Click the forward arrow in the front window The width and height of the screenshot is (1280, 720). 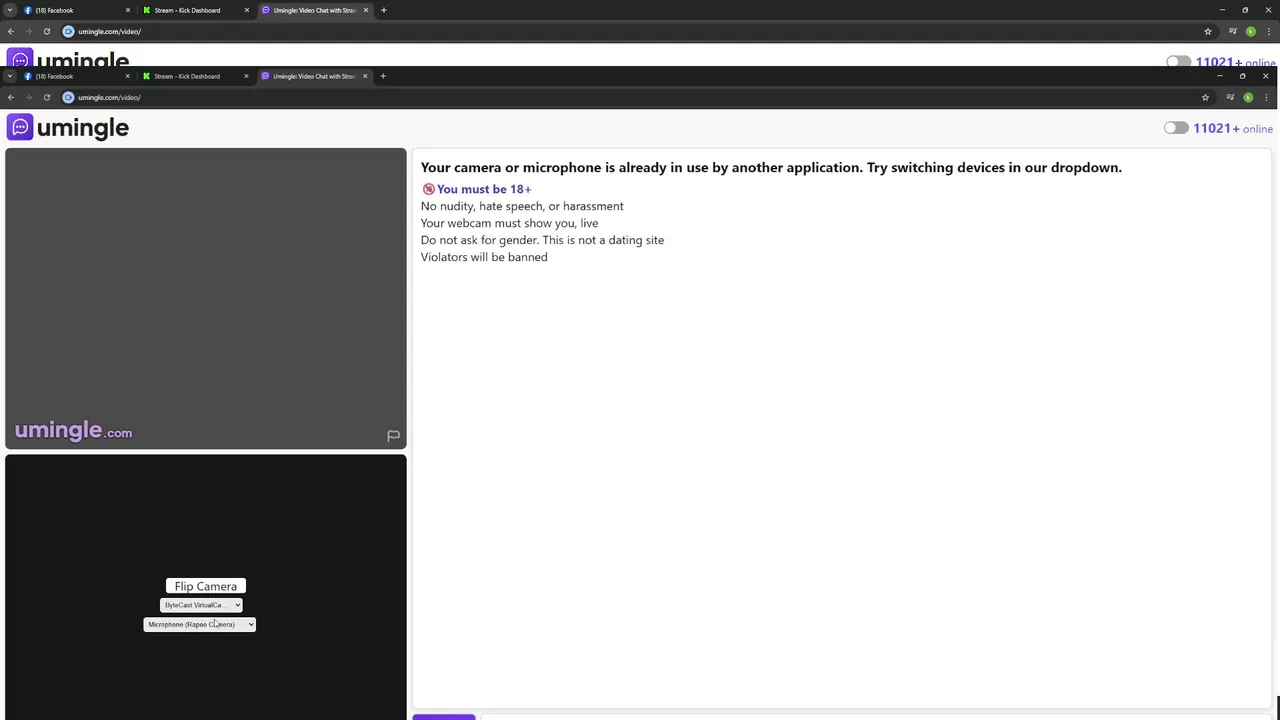pyautogui.click(x=28, y=97)
